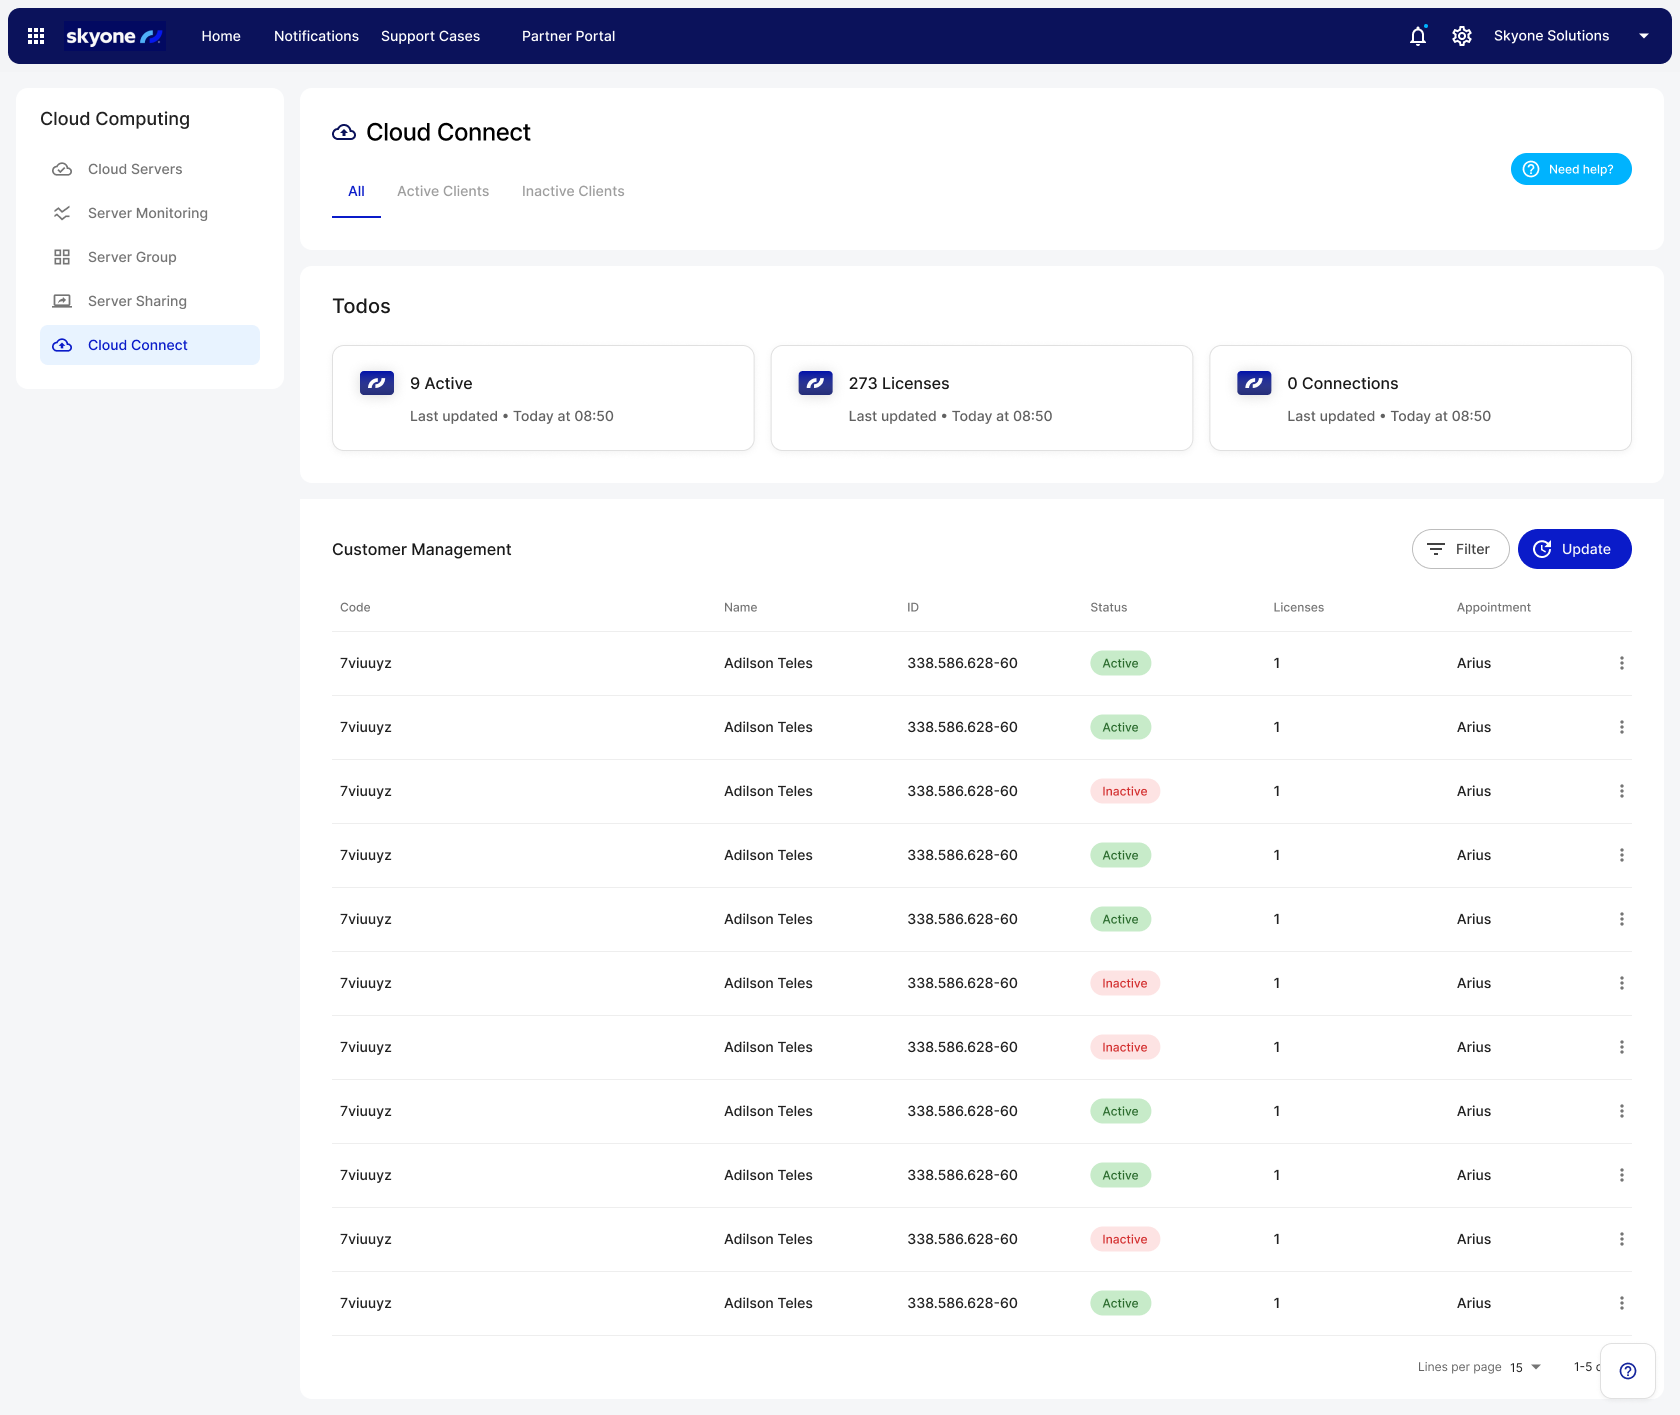The width and height of the screenshot is (1680, 1415).
Task: Expand the Skyone Solutions account dropdown
Action: point(1643,36)
